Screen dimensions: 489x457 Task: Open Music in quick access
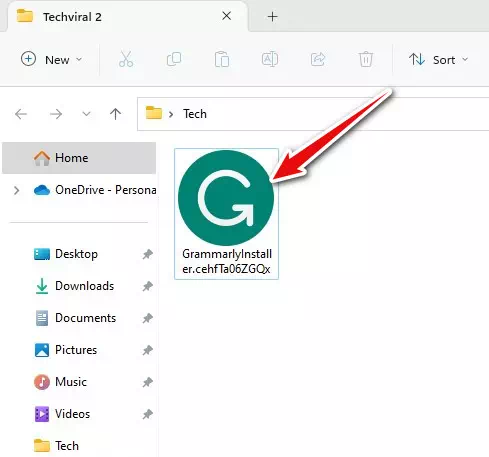point(60,382)
